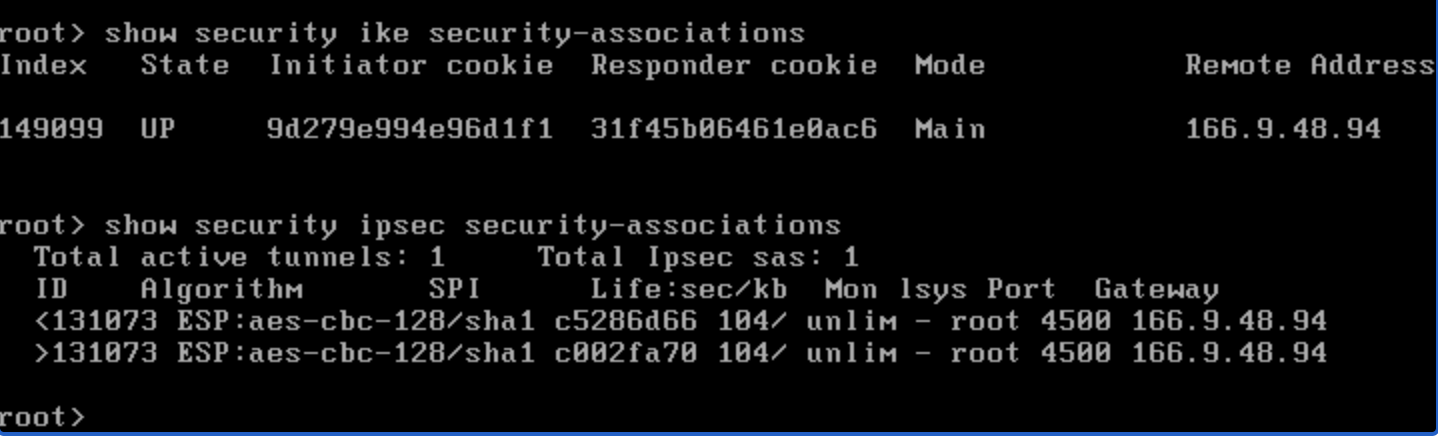1438x440 pixels.
Task: Click the IKE index value 149099
Action: (51, 129)
